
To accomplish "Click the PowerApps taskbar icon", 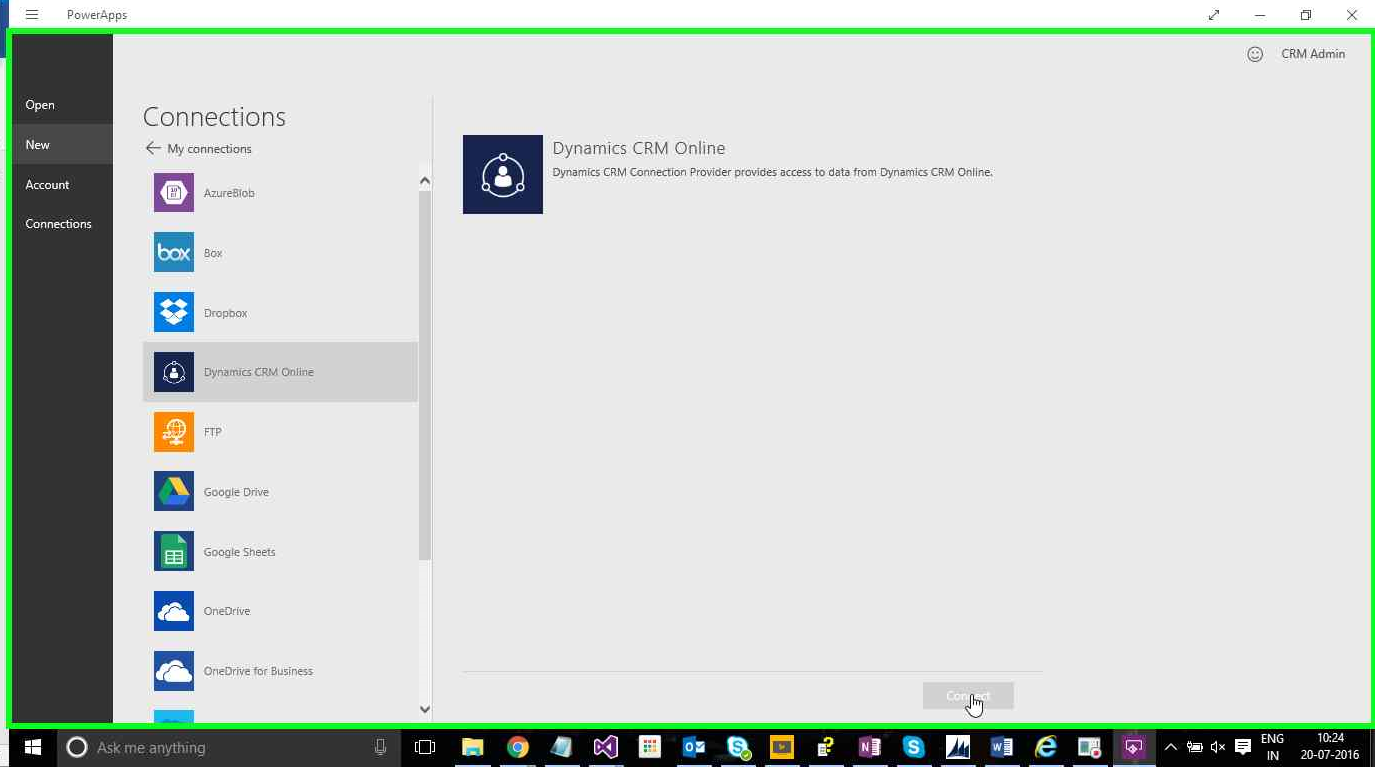I will click(x=1133, y=747).
